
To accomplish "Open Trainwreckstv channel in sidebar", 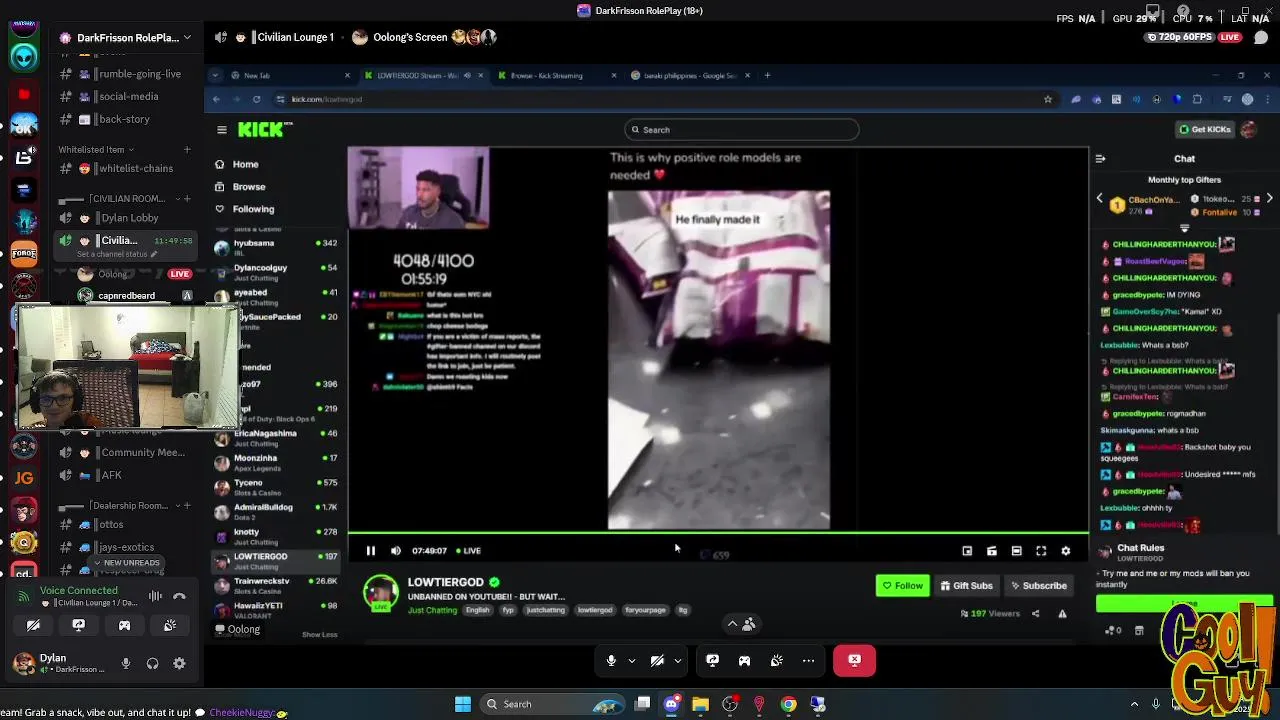I will pos(276,585).
